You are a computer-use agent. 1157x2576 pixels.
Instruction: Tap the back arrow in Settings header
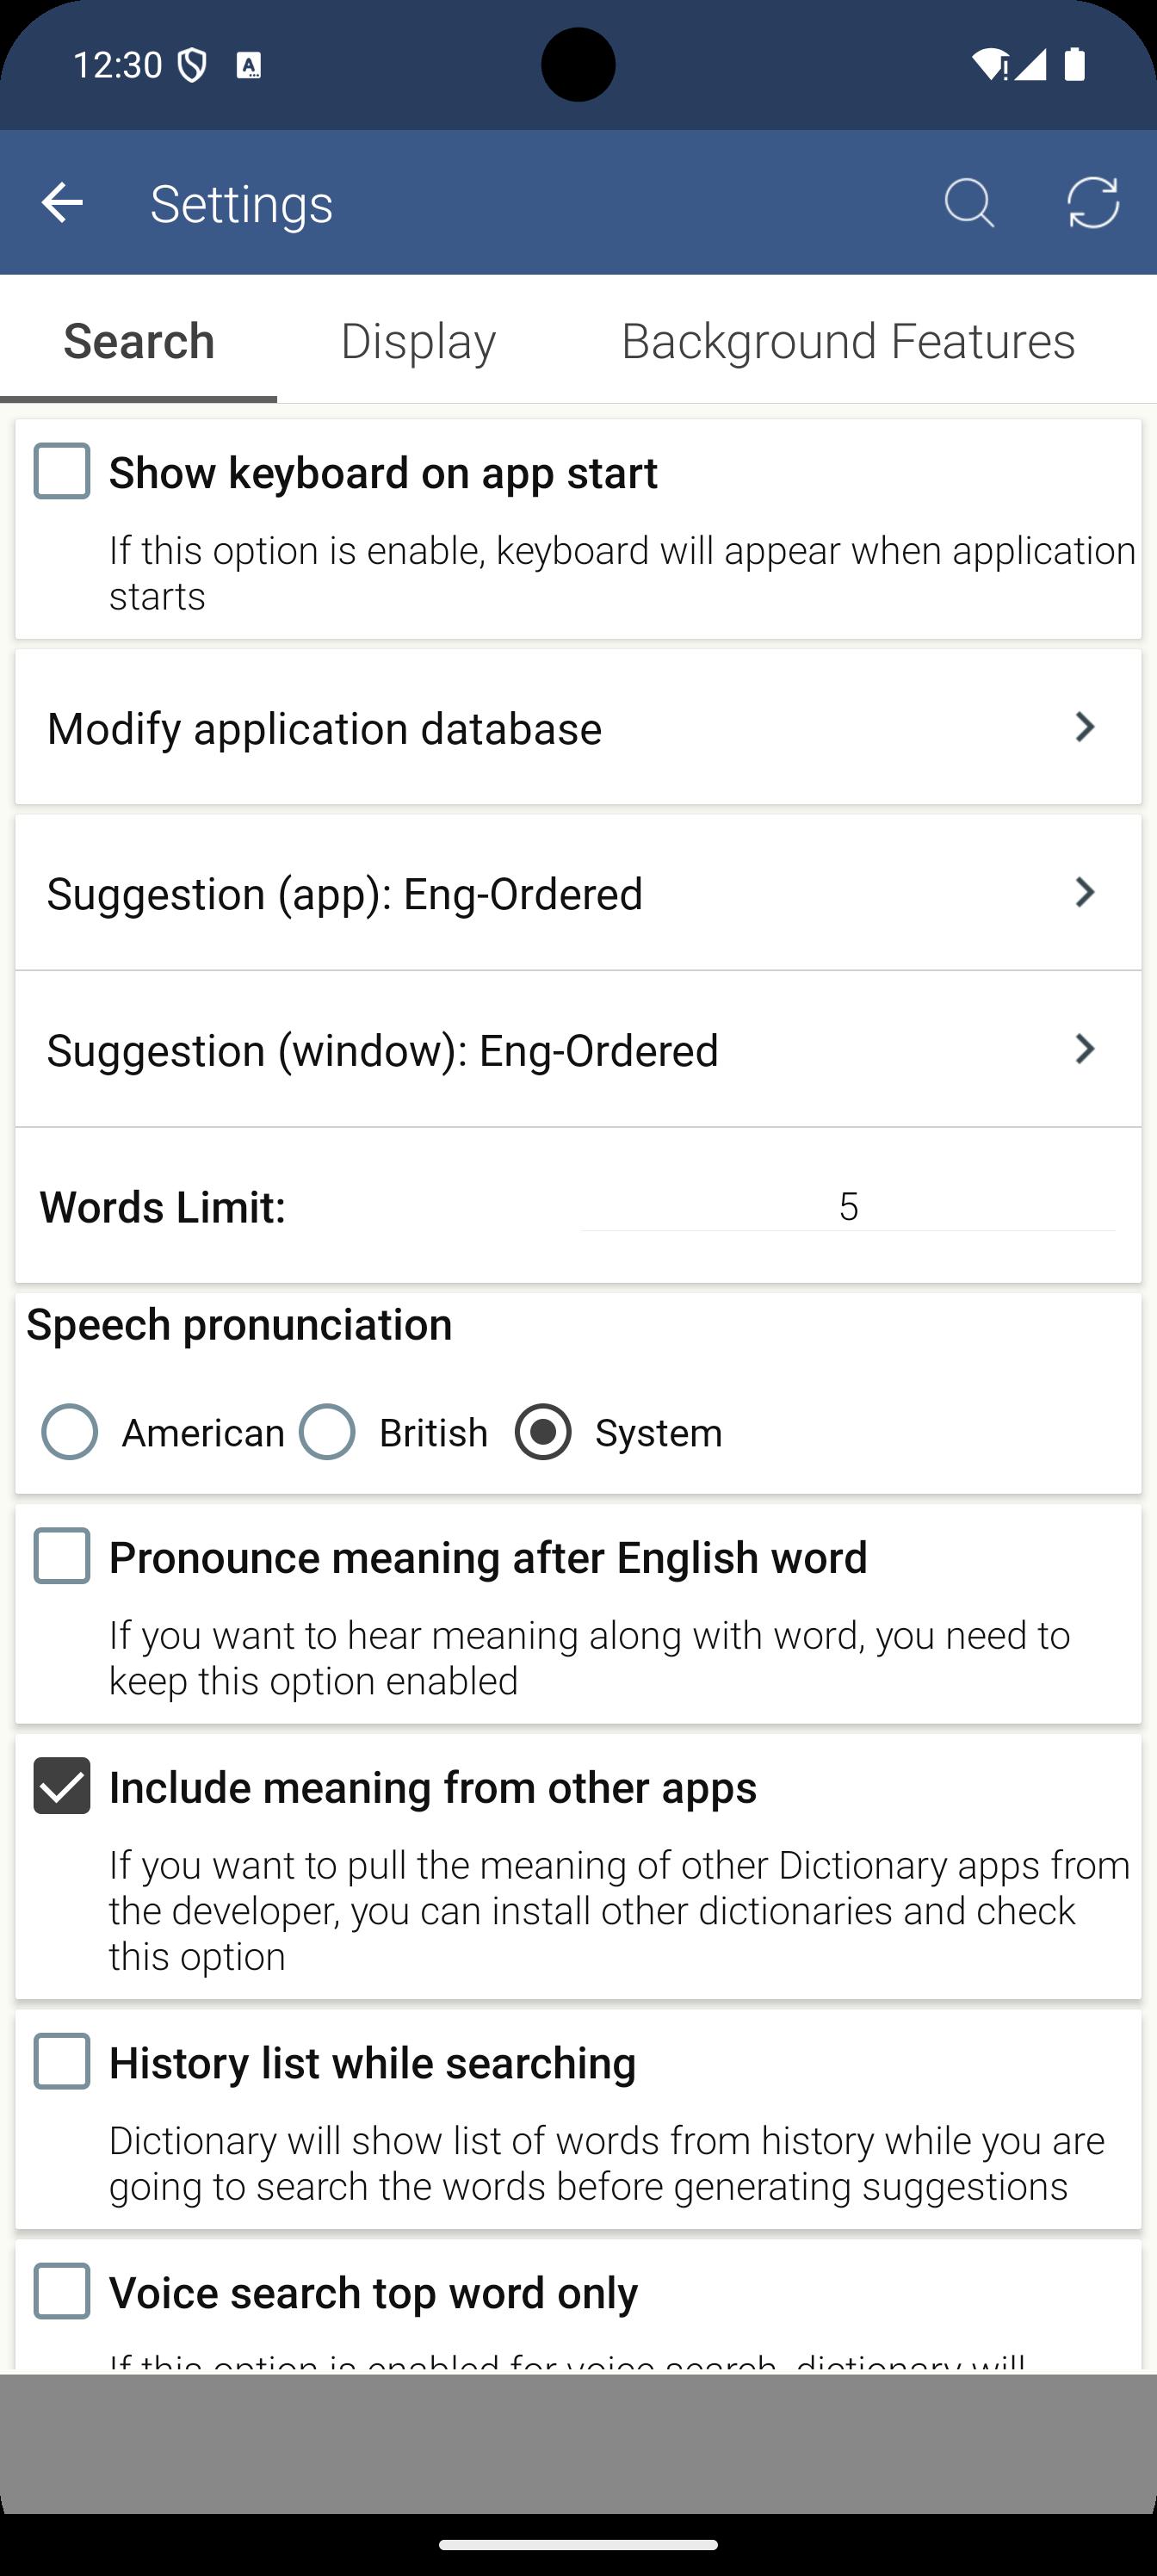click(x=62, y=203)
